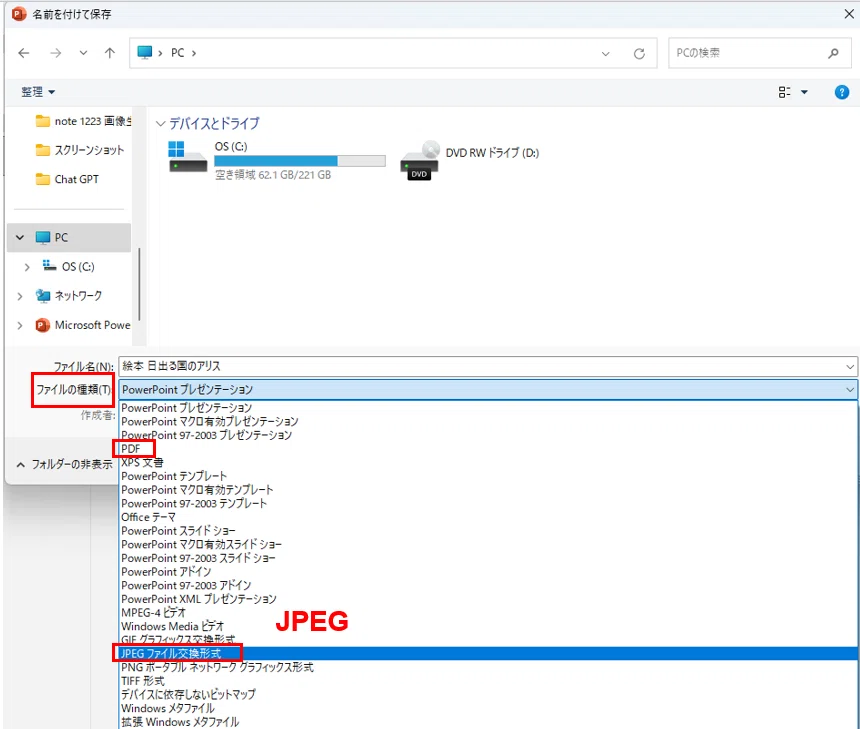Select OS (C:) in navigation pane

68,267
